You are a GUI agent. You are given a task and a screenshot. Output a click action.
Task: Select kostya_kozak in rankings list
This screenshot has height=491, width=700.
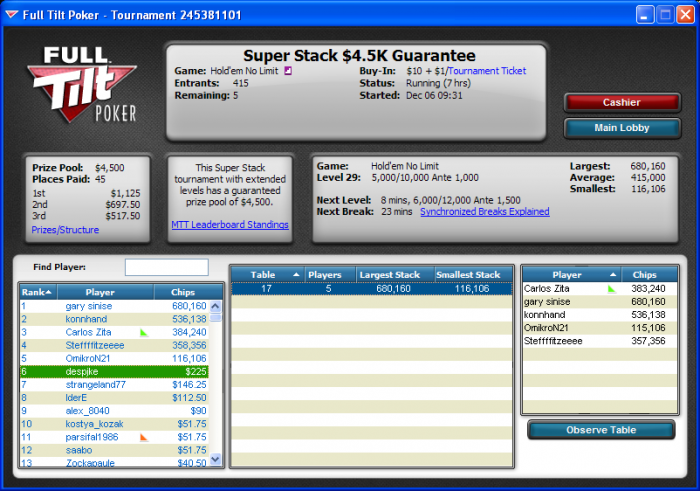114,424
